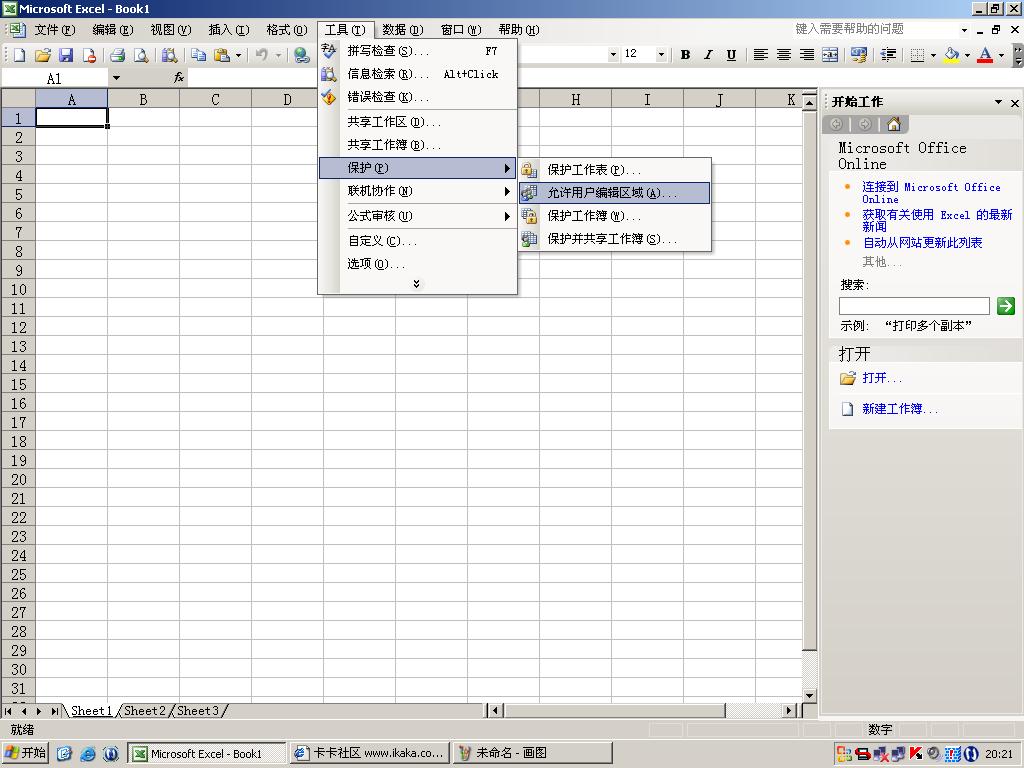Click the Merge and Center icon
This screenshot has width=1024, height=768.
(830, 55)
